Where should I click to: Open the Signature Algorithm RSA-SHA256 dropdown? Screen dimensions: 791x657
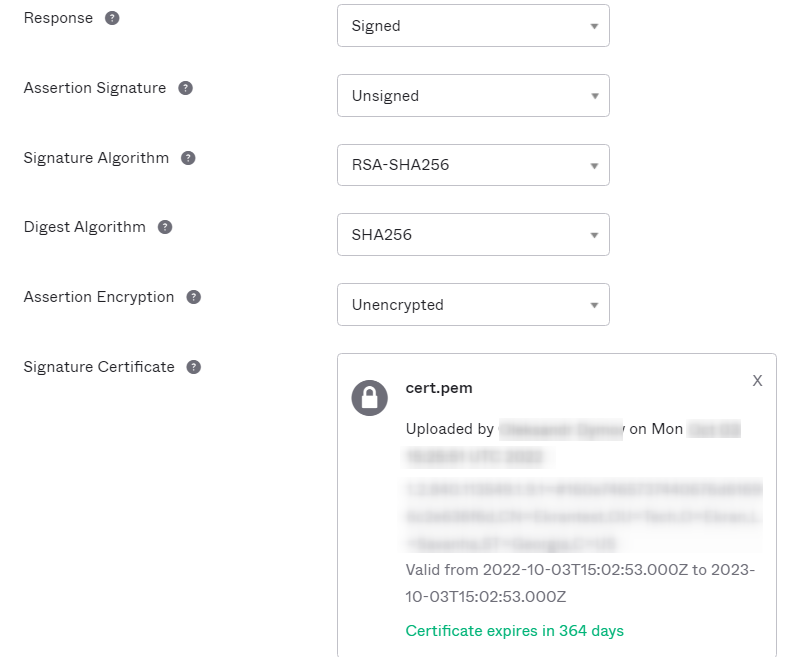coord(473,165)
